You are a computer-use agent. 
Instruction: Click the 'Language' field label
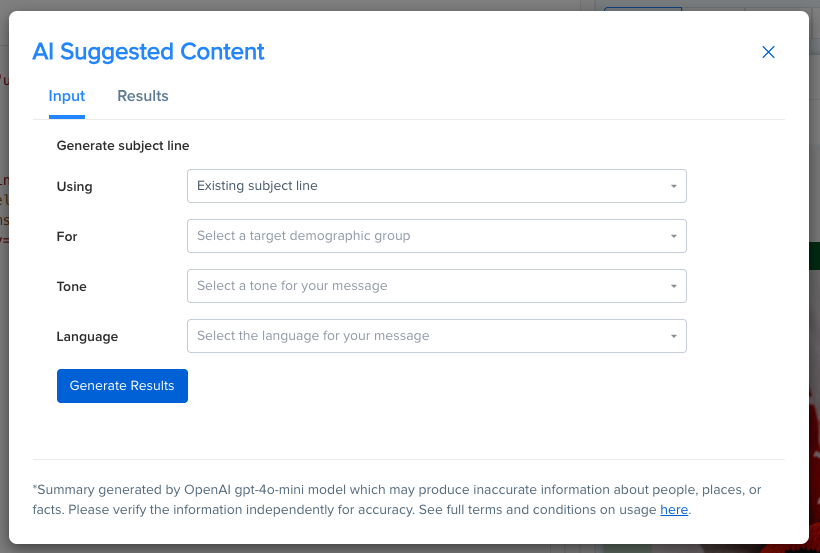pyautogui.click(x=87, y=336)
